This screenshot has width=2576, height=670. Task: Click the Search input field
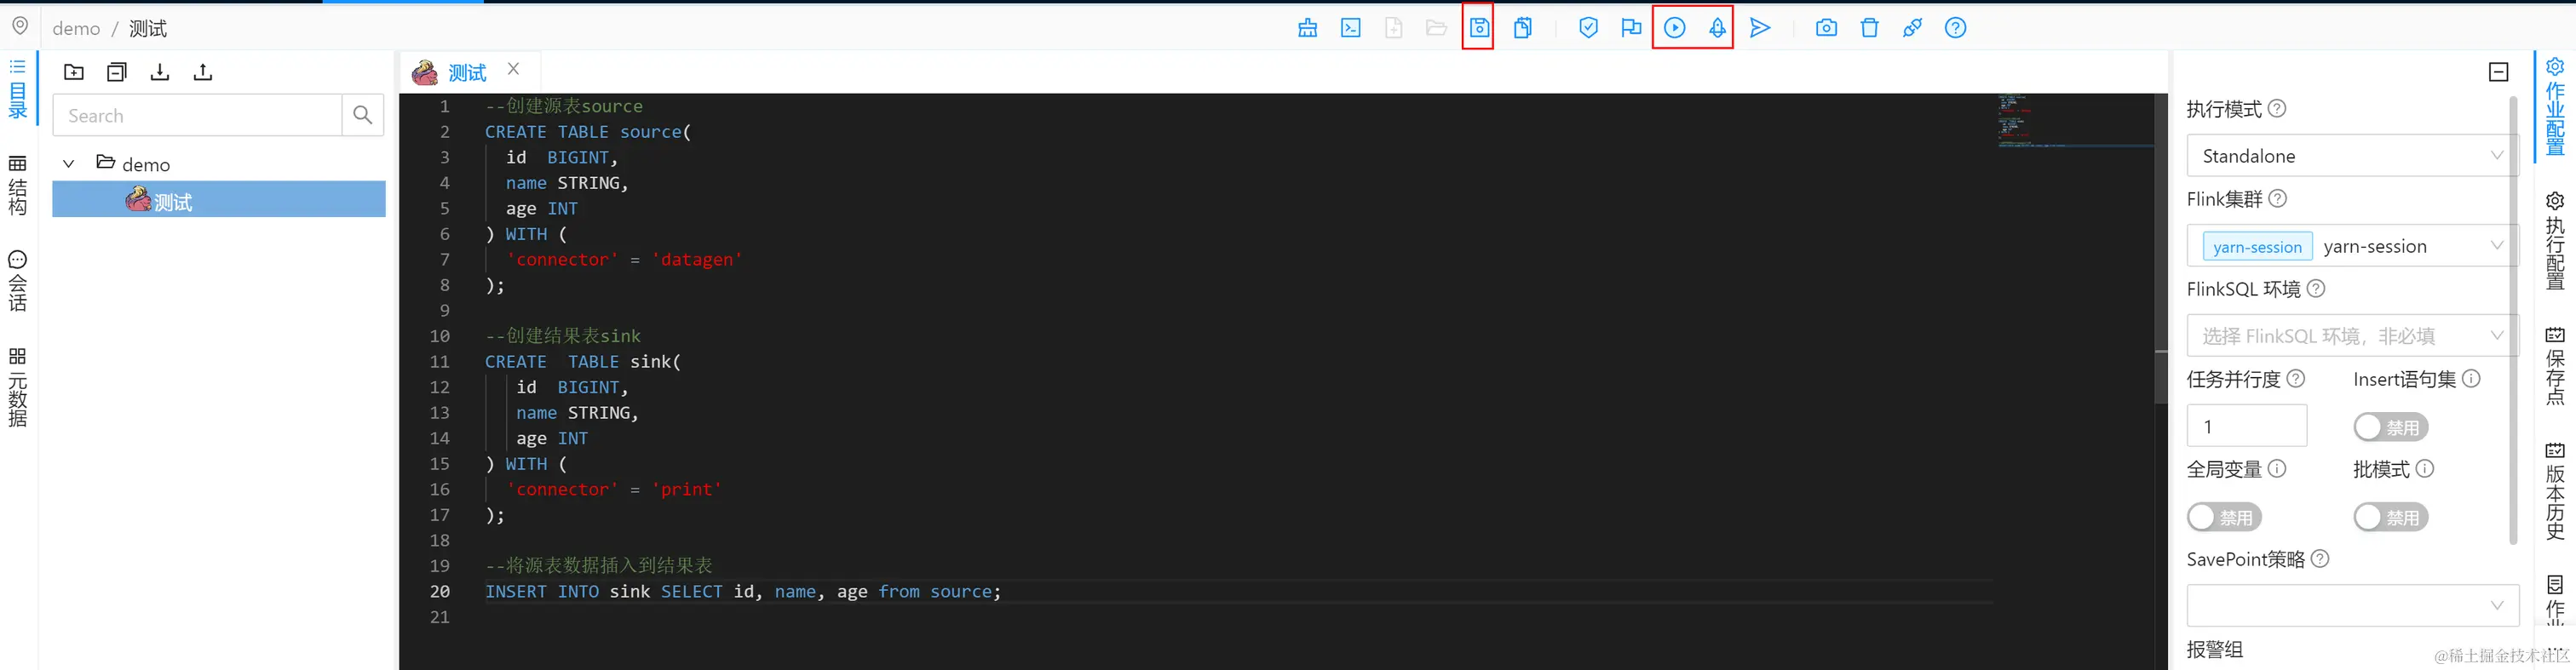[x=197, y=115]
